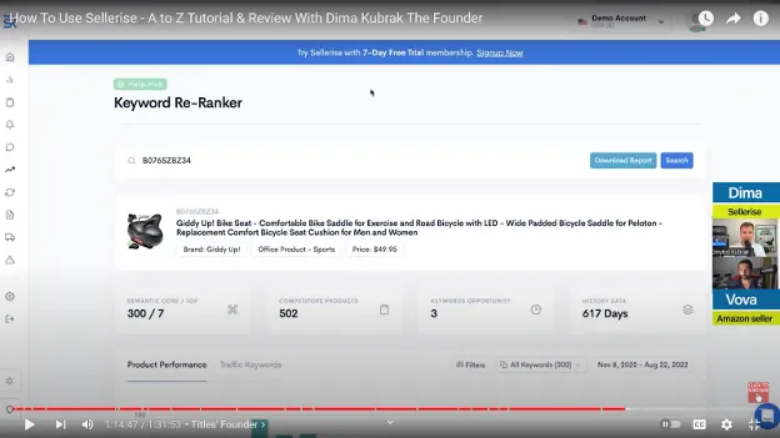
Task: Toggle the autoplay switch
Action: coord(671,425)
